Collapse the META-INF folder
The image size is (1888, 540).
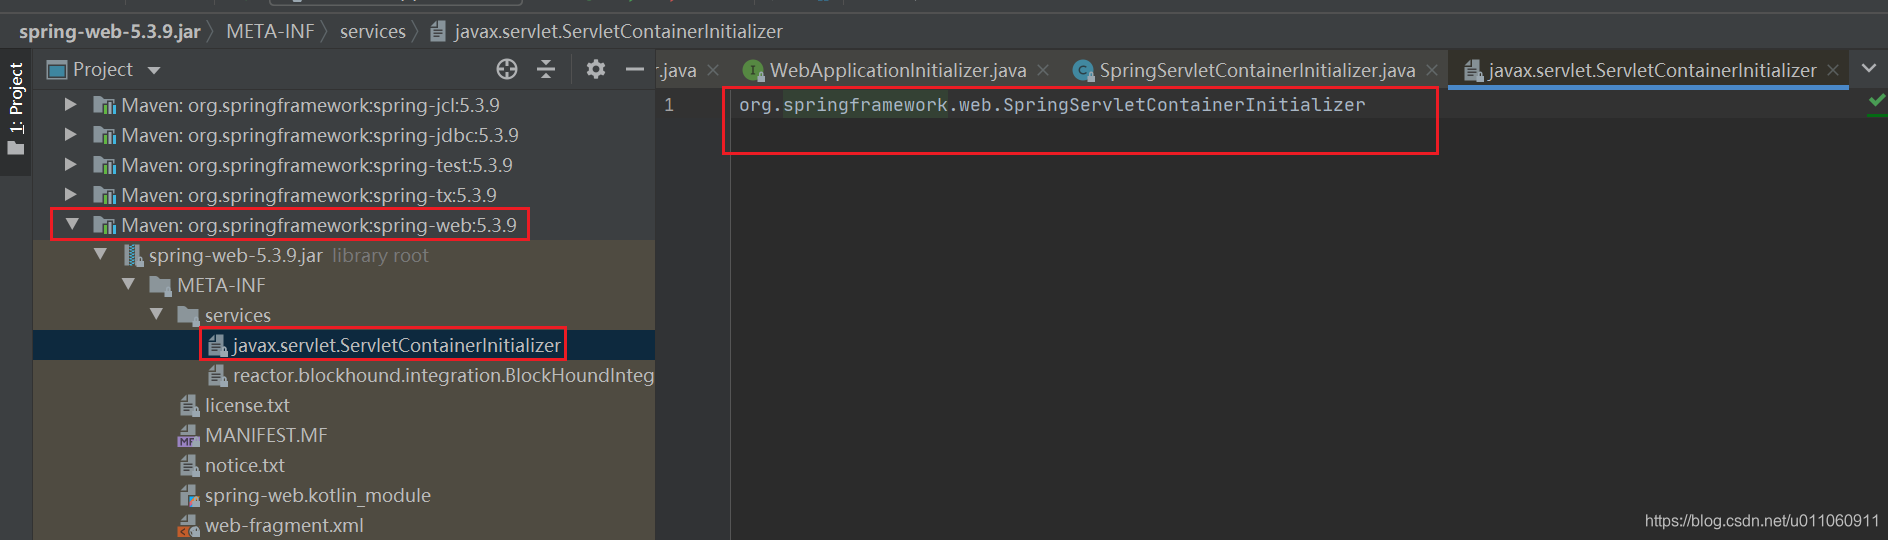128,284
